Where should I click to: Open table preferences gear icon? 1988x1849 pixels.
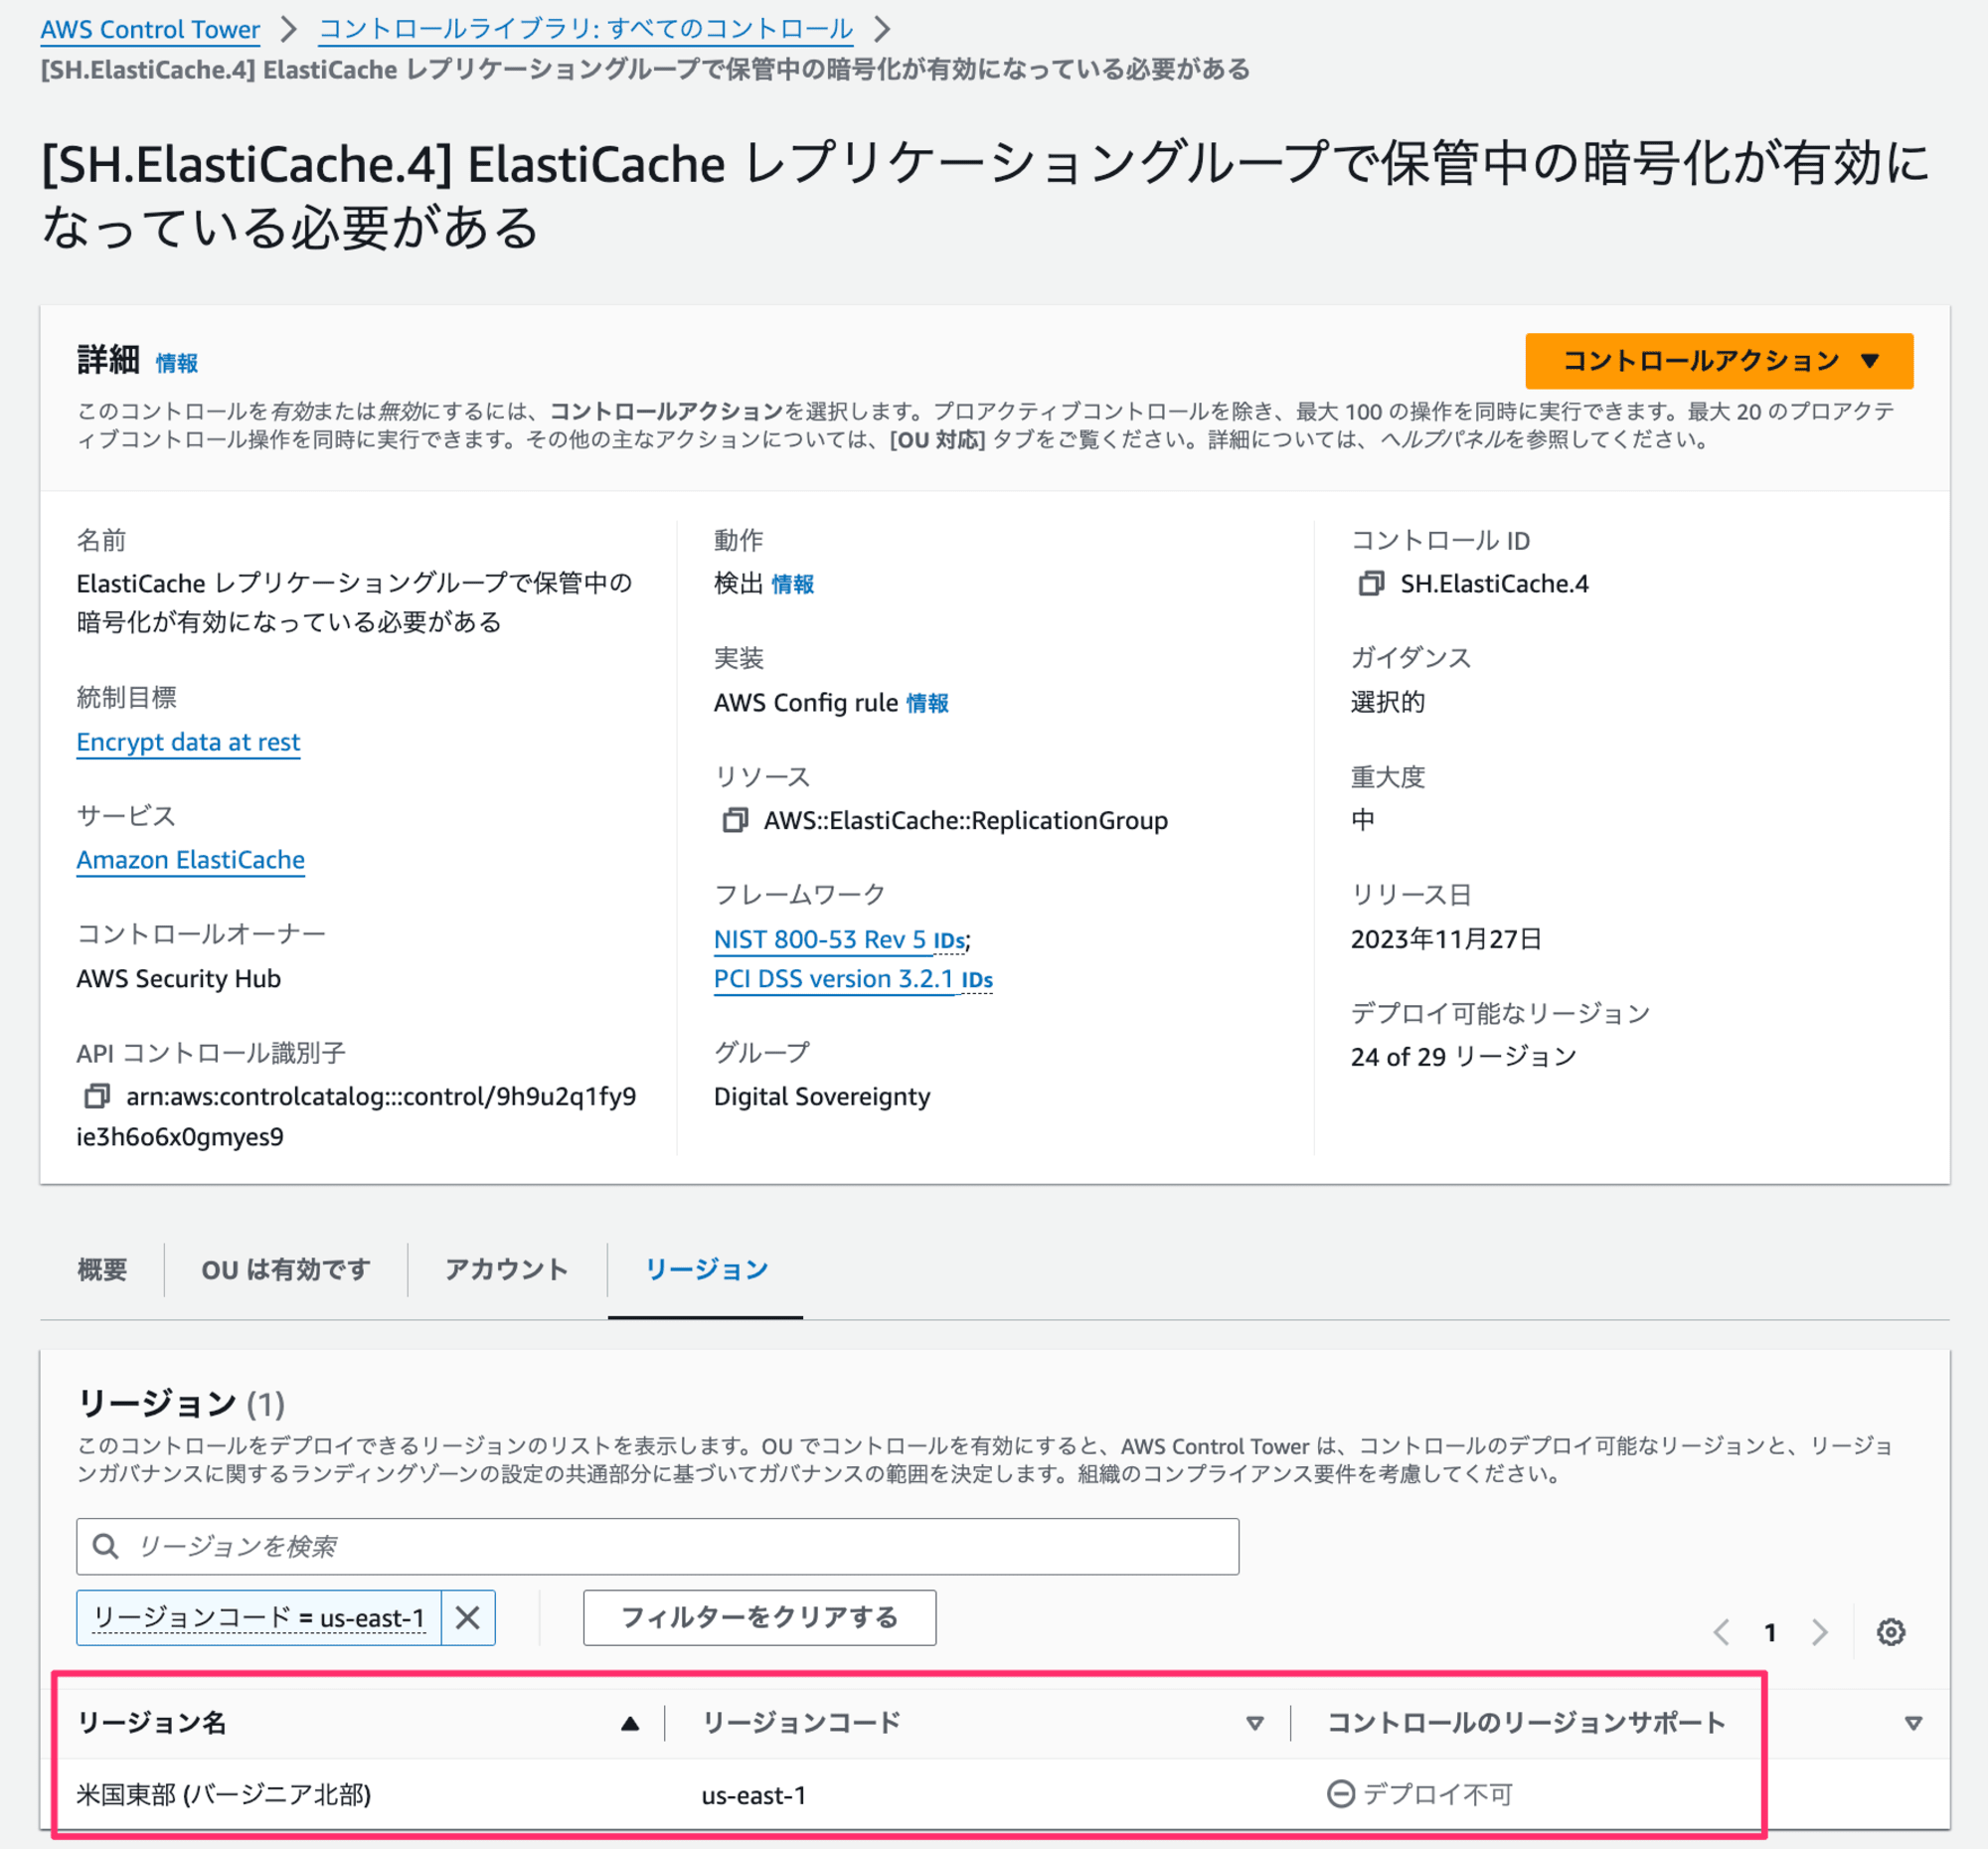1890,1632
